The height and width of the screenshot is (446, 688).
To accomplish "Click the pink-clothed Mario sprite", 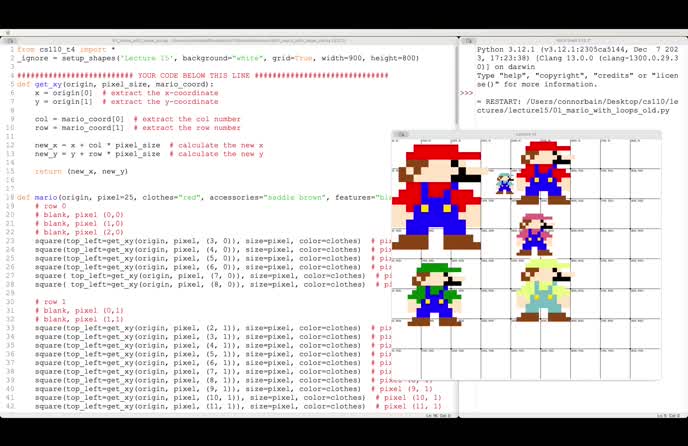I will pyautogui.click(x=534, y=234).
